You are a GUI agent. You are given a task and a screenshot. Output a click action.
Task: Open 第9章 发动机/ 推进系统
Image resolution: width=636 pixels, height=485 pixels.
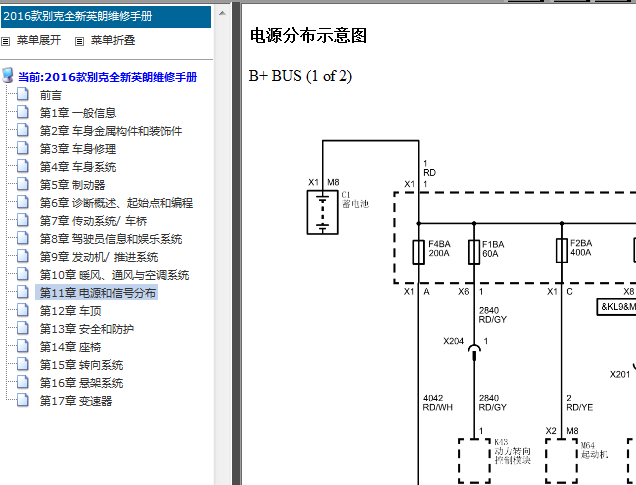99,257
